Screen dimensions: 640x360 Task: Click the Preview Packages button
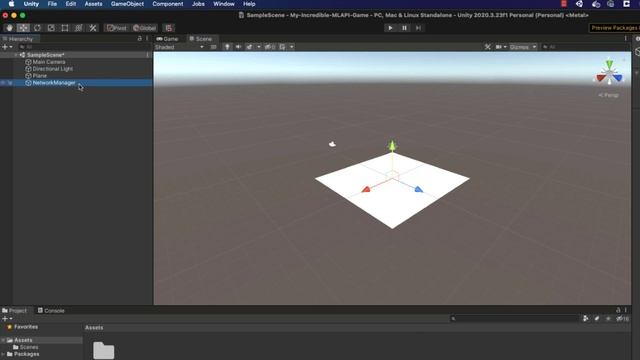[x=614, y=28]
